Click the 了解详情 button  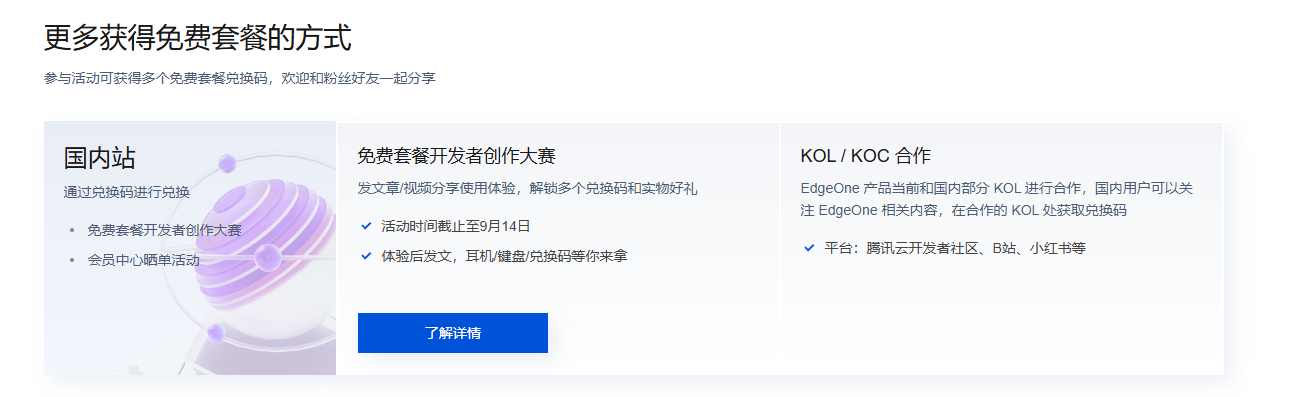[x=452, y=333]
